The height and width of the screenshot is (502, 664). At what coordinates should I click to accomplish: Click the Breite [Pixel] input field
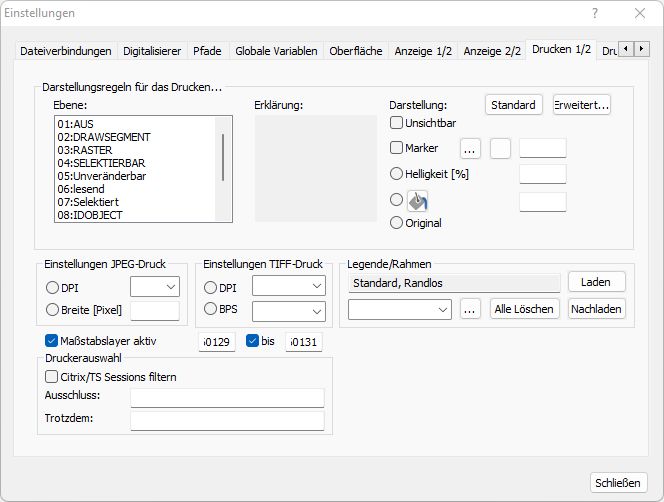155,311
